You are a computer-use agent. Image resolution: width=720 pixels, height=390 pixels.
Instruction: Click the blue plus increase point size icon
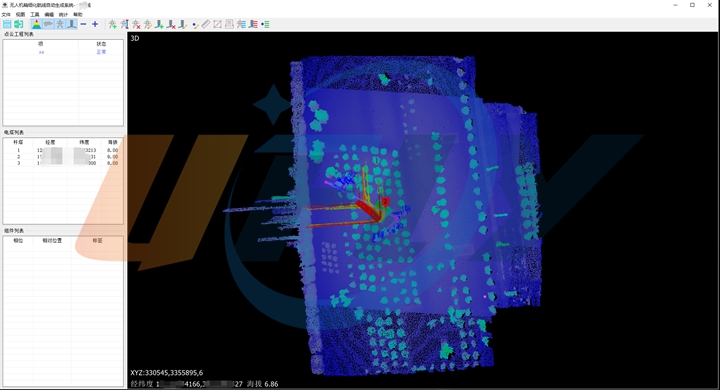pyautogui.click(x=95, y=24)
